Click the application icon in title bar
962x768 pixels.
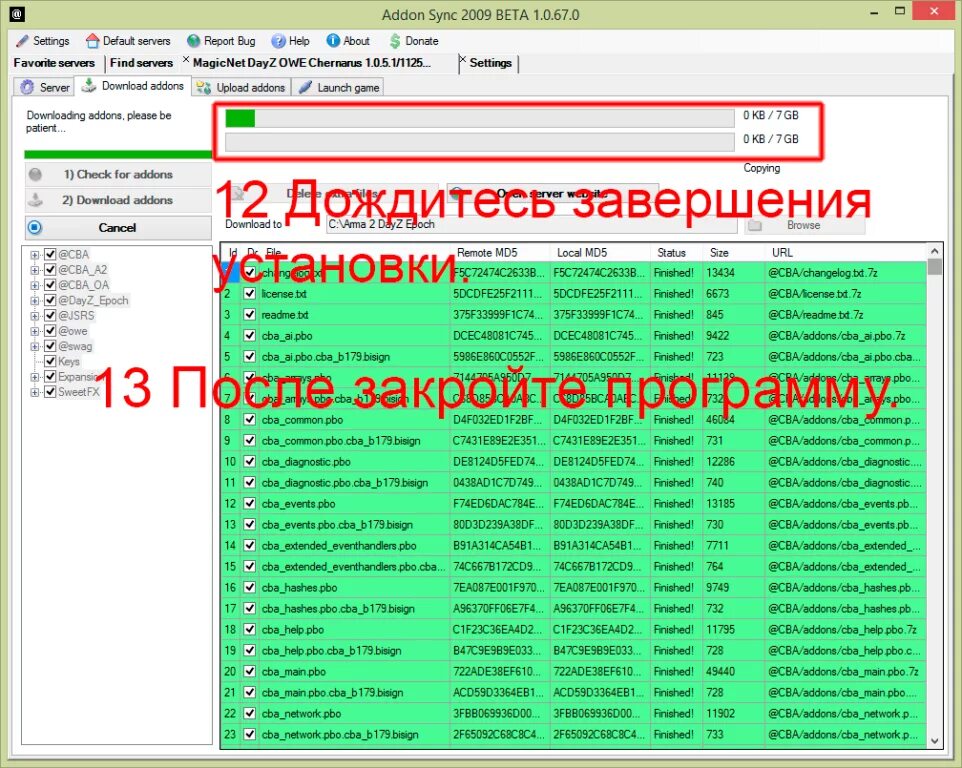[17, 13]
